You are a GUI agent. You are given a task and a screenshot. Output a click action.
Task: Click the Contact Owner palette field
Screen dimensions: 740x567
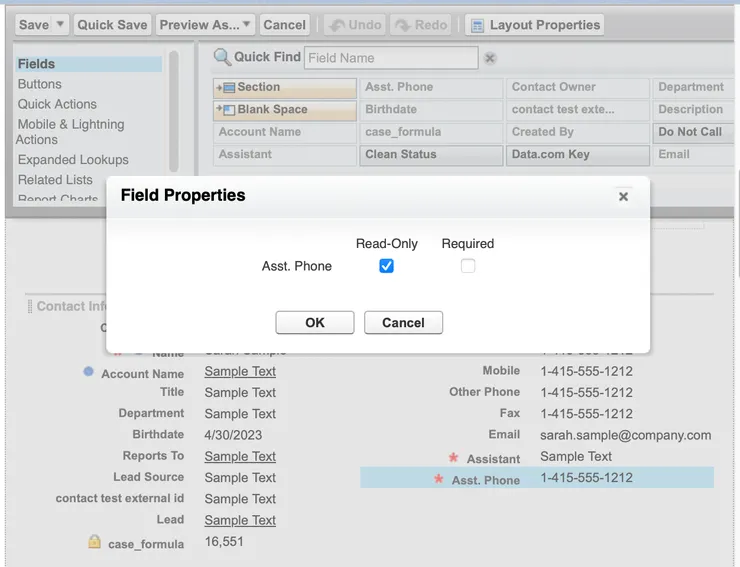click(577, 87)
